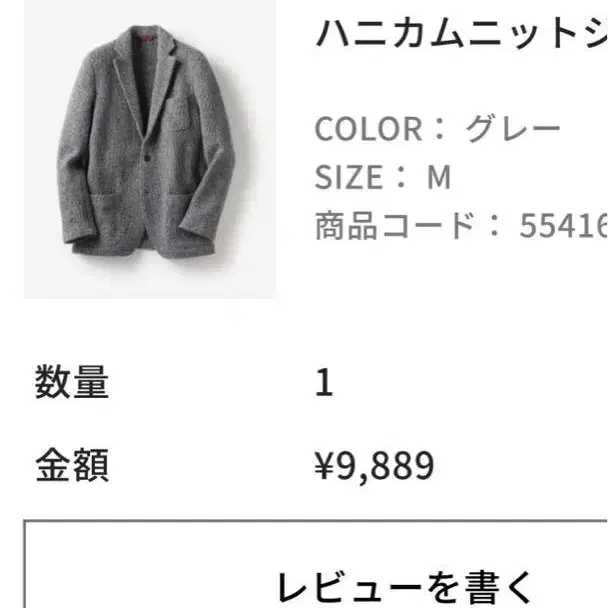Viewport: 608px width, 608px height.
Task: Click the jacket's upper front button
Action: click(x=149, y=157)
